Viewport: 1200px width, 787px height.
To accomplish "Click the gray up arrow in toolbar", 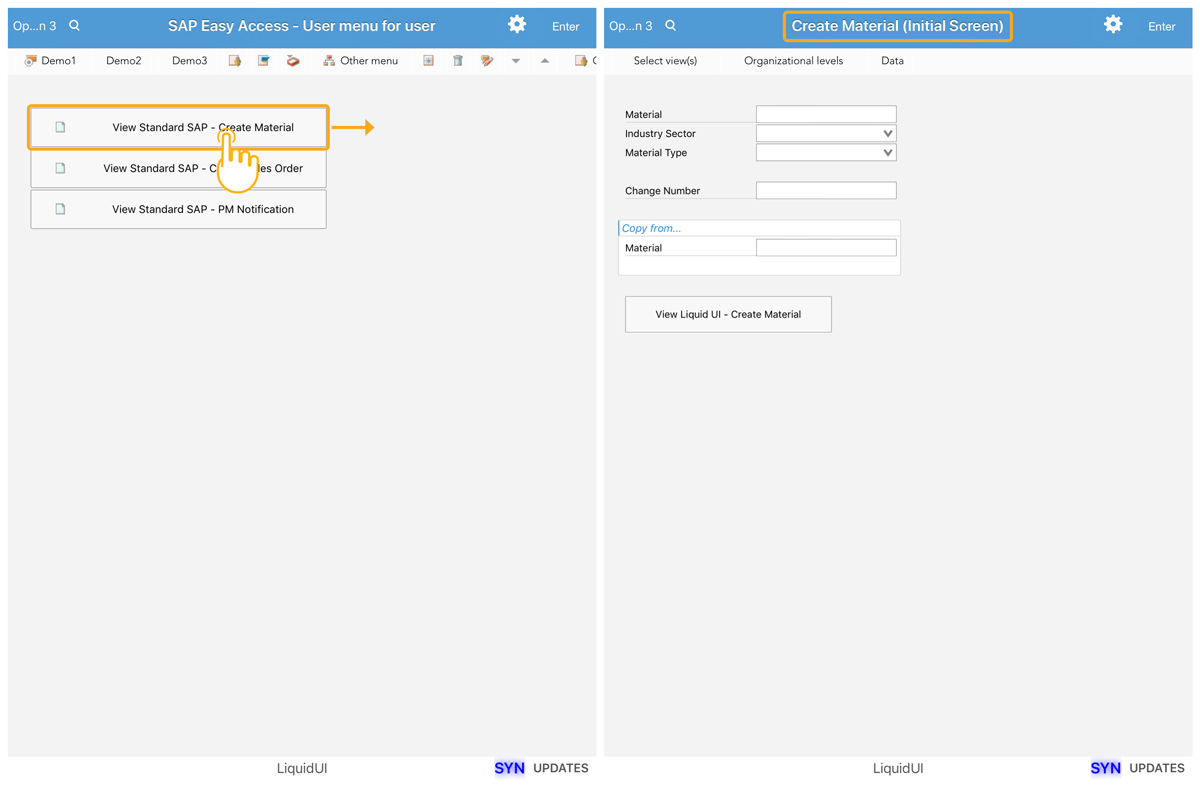I will pos(545,61).
